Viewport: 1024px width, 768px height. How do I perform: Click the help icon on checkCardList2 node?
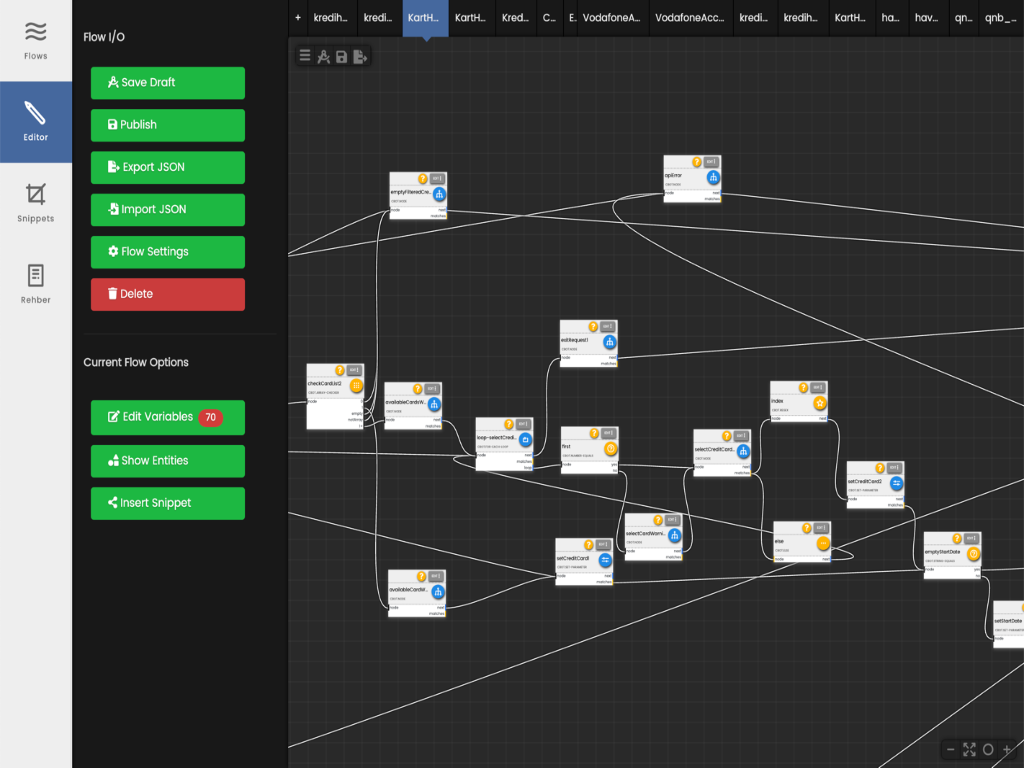tap(340, 370)
